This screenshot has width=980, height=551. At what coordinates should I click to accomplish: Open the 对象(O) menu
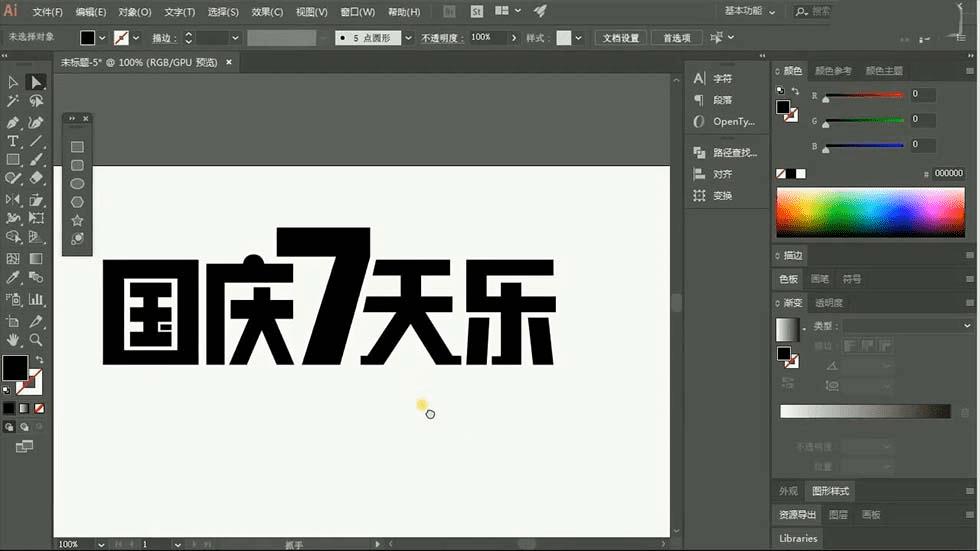click(x=135, y=12)
